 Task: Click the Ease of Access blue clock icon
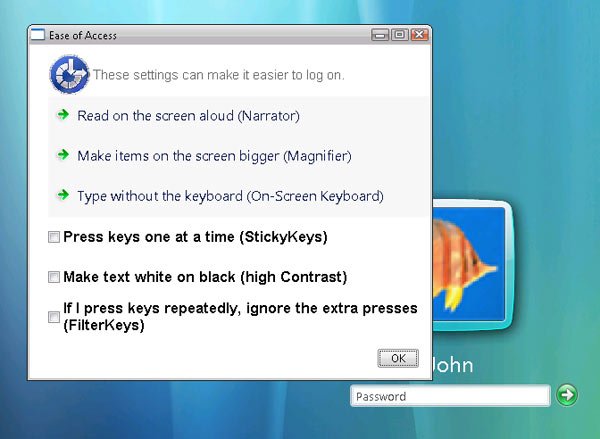point(69,75)
